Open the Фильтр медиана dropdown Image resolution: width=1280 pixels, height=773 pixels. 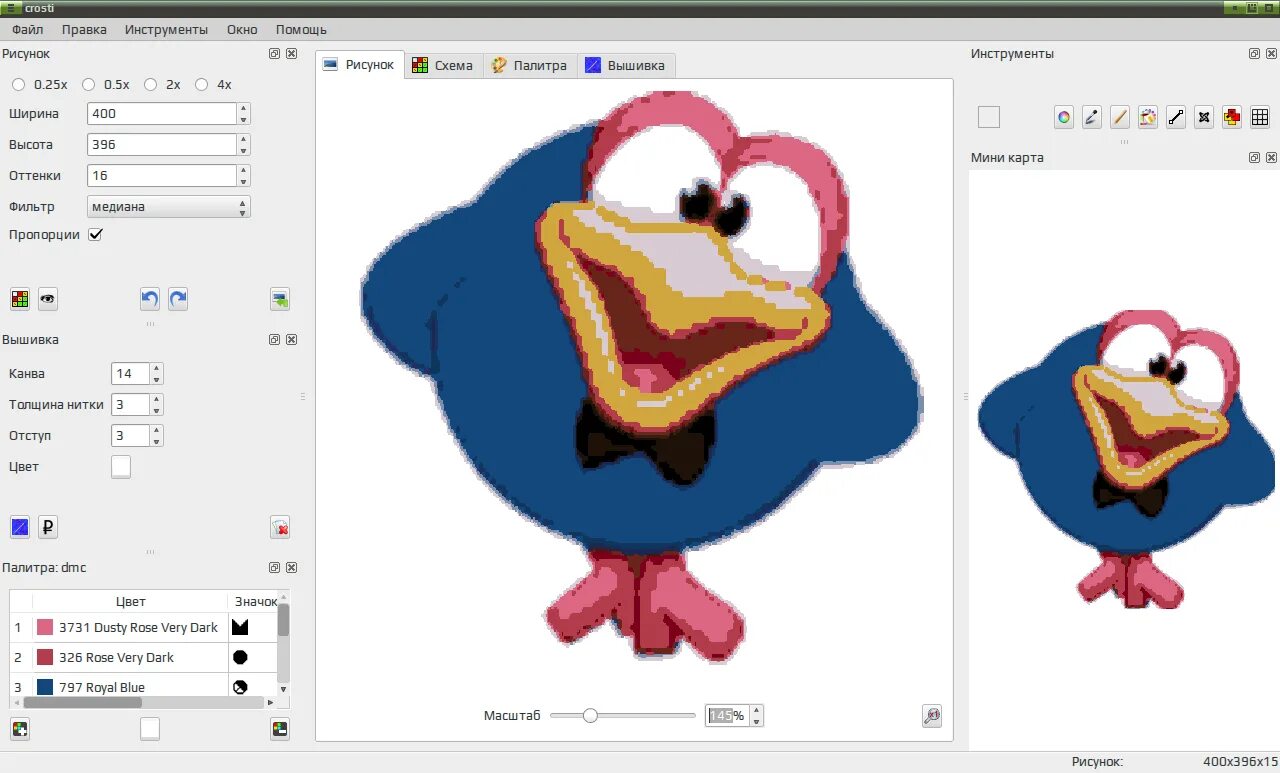(x=168, y=207)
